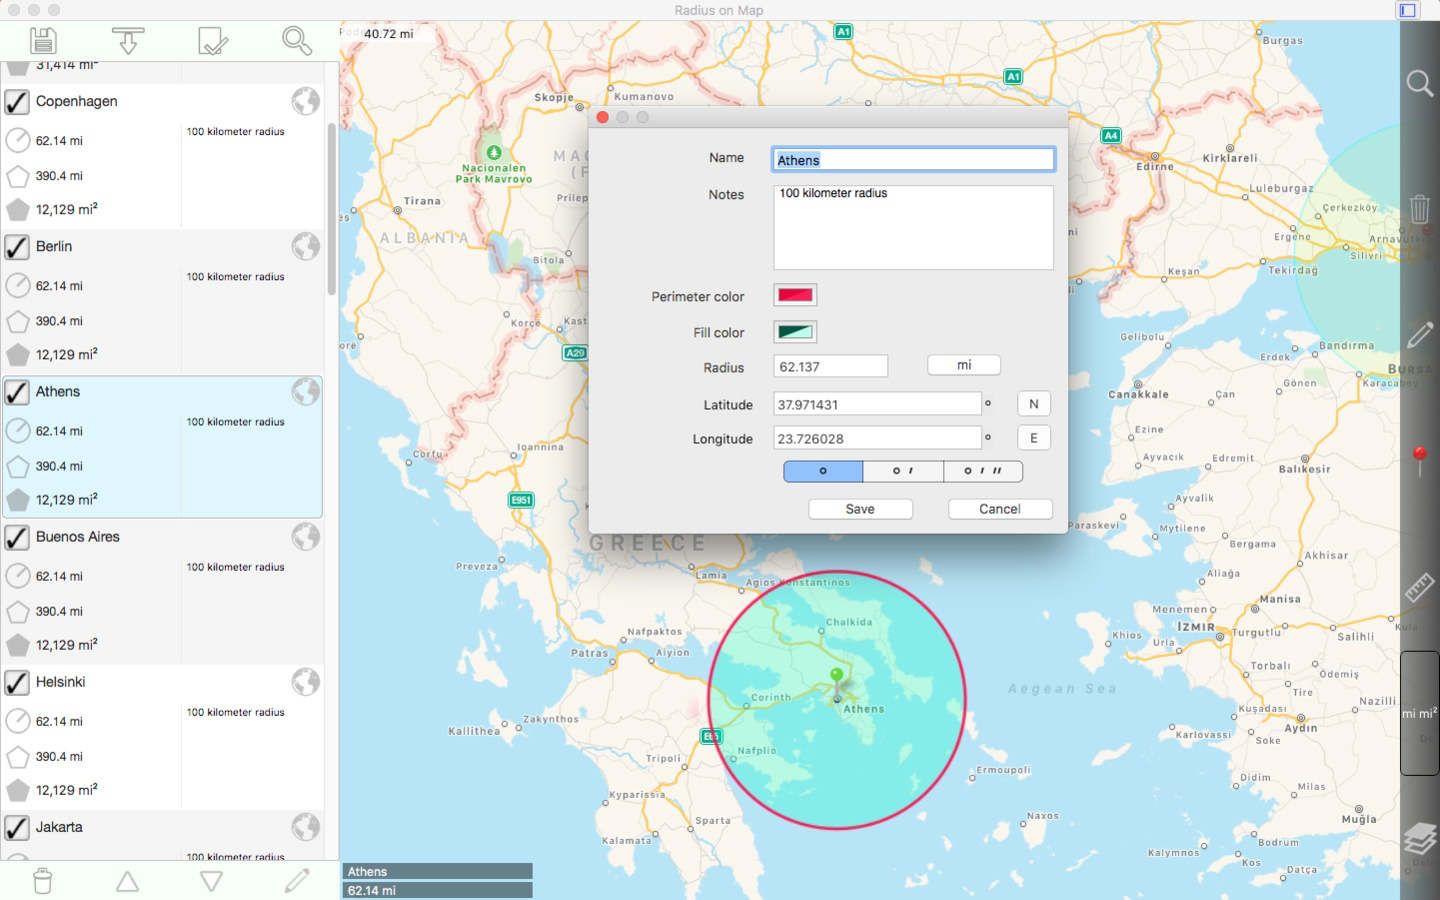The height and width of the screenshot is (900, 1440).
Task: Select degrees minutes format segment
Action: click(903, 471)
